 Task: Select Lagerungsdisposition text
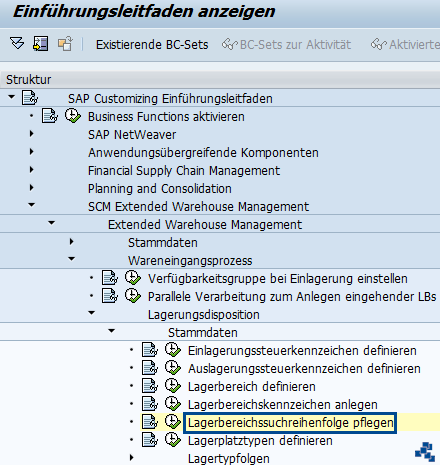(x=204, y=315)
